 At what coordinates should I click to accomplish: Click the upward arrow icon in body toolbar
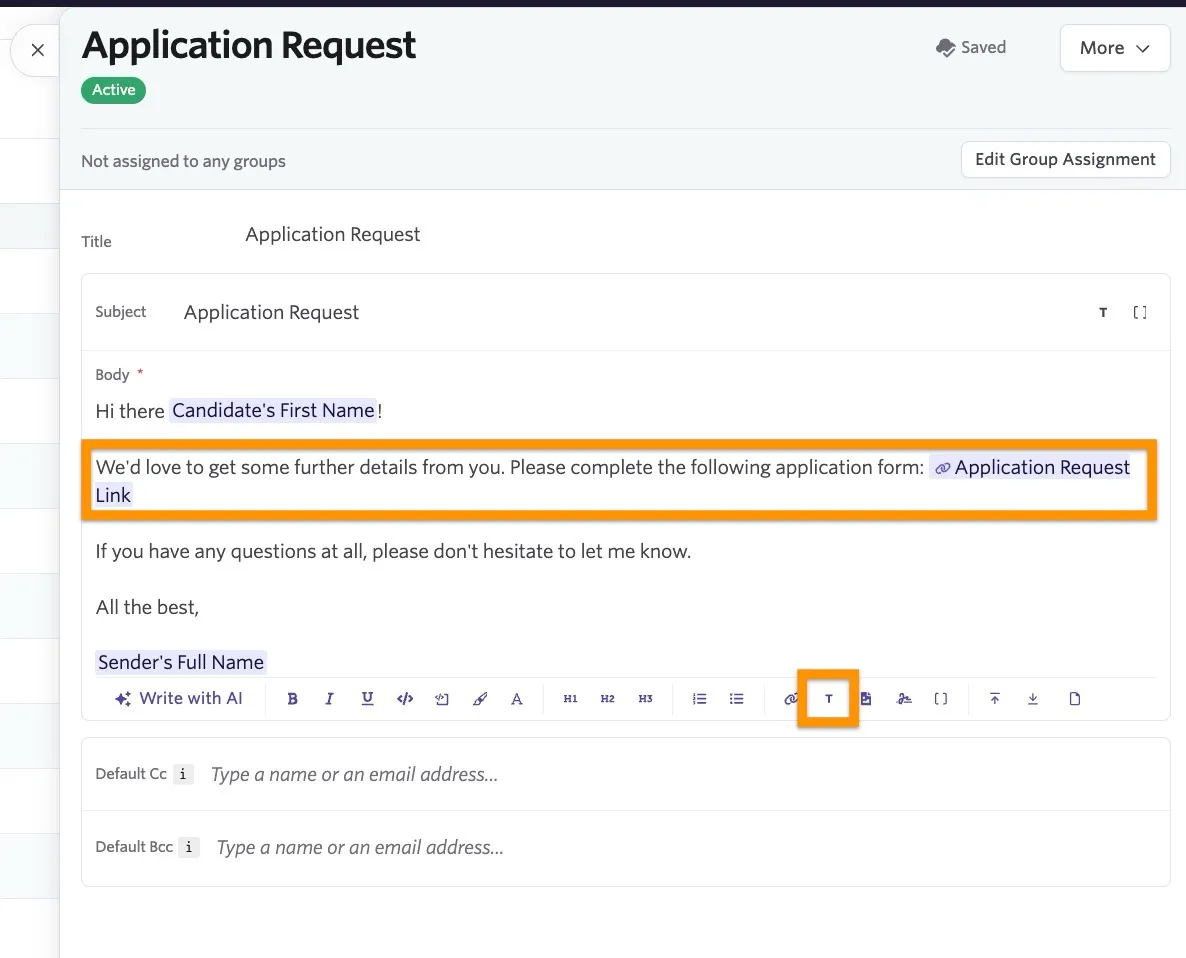995,699
